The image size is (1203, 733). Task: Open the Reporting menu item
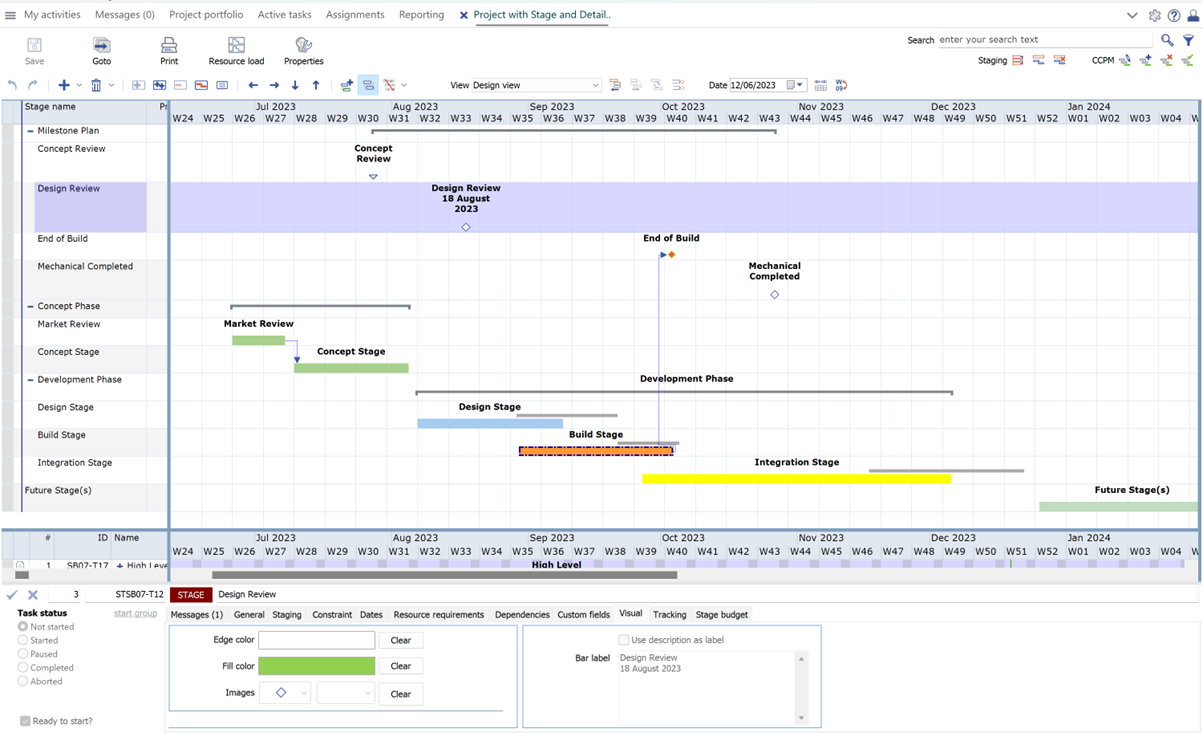(x=421, y=15)
